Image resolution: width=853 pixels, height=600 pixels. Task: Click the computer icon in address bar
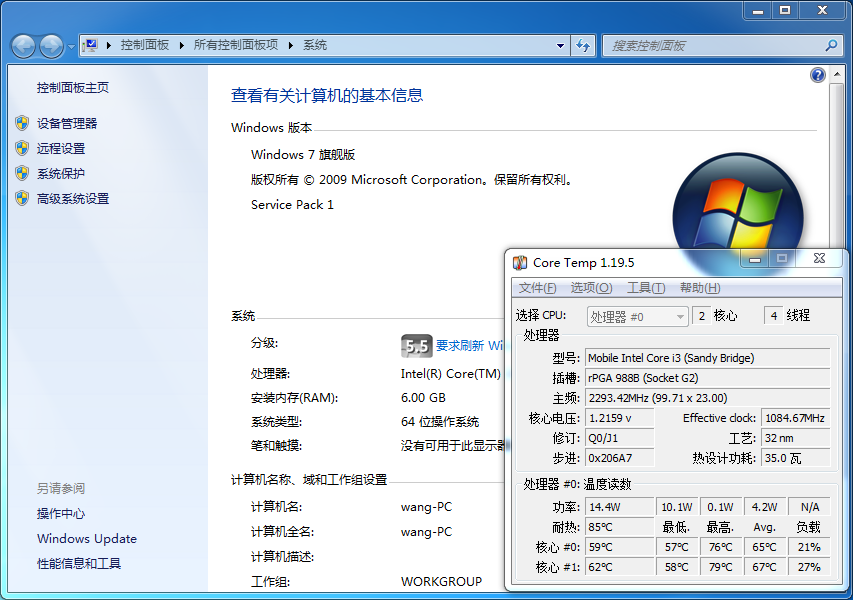point(90,45)
